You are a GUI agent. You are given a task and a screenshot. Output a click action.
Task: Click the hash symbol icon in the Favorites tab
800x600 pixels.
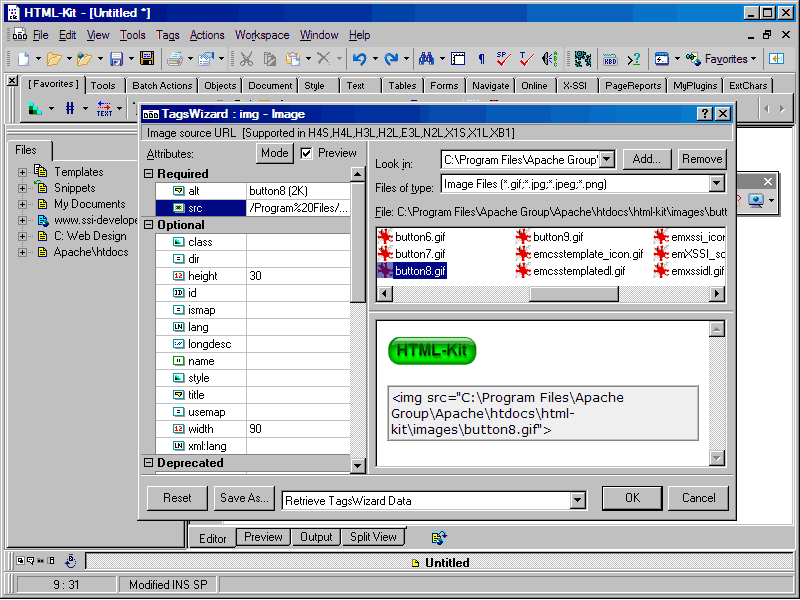point(70,108)
